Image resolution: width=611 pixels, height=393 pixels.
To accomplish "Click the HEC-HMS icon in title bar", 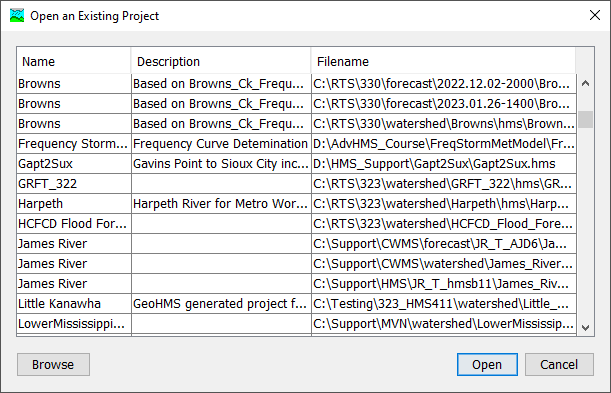I will pos(17,16).
